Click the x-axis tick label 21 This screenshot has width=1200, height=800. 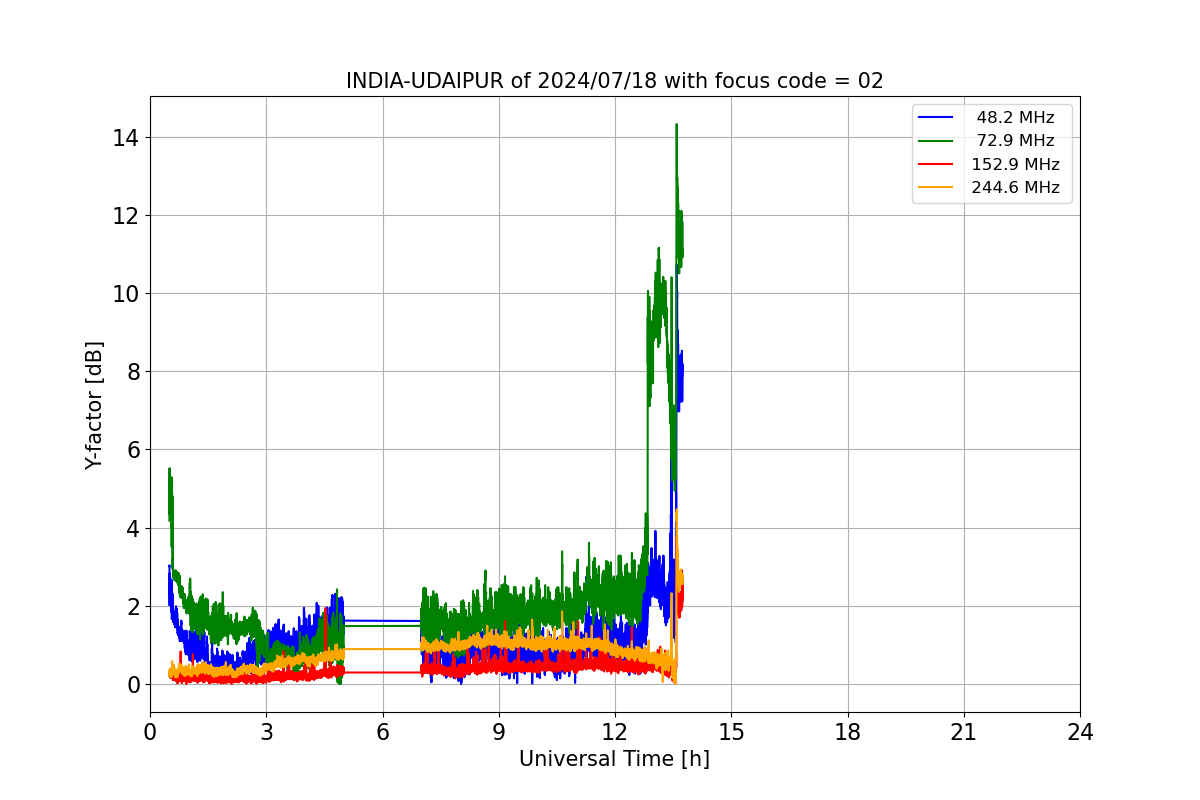[964, 732]
